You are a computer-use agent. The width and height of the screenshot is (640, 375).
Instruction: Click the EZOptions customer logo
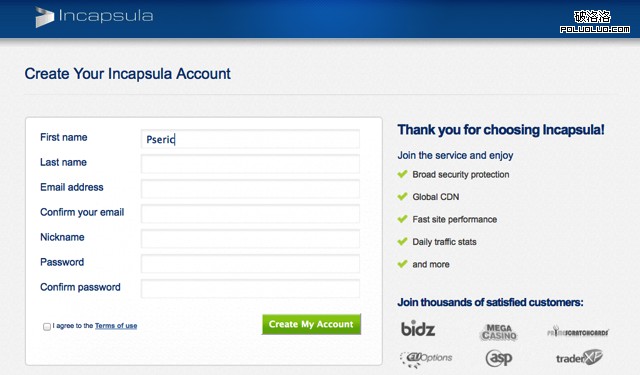pos(426,359)
